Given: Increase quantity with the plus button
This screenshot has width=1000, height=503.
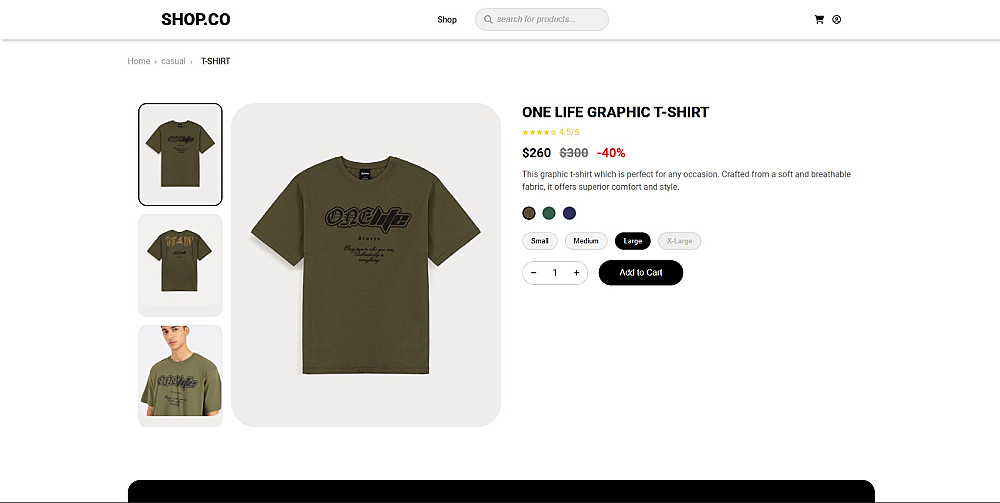Looking at the screenshot, I should (576, 272).
